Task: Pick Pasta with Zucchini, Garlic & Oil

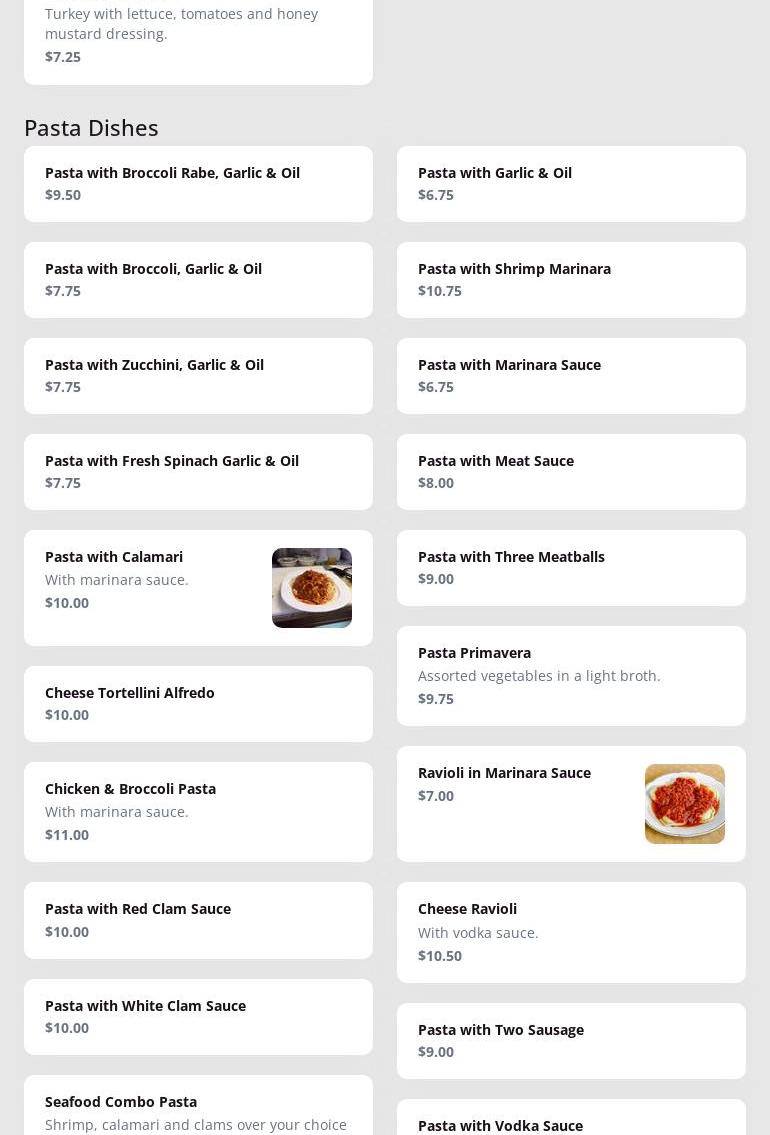Action: pyautogui.click(x=198, y=376)
